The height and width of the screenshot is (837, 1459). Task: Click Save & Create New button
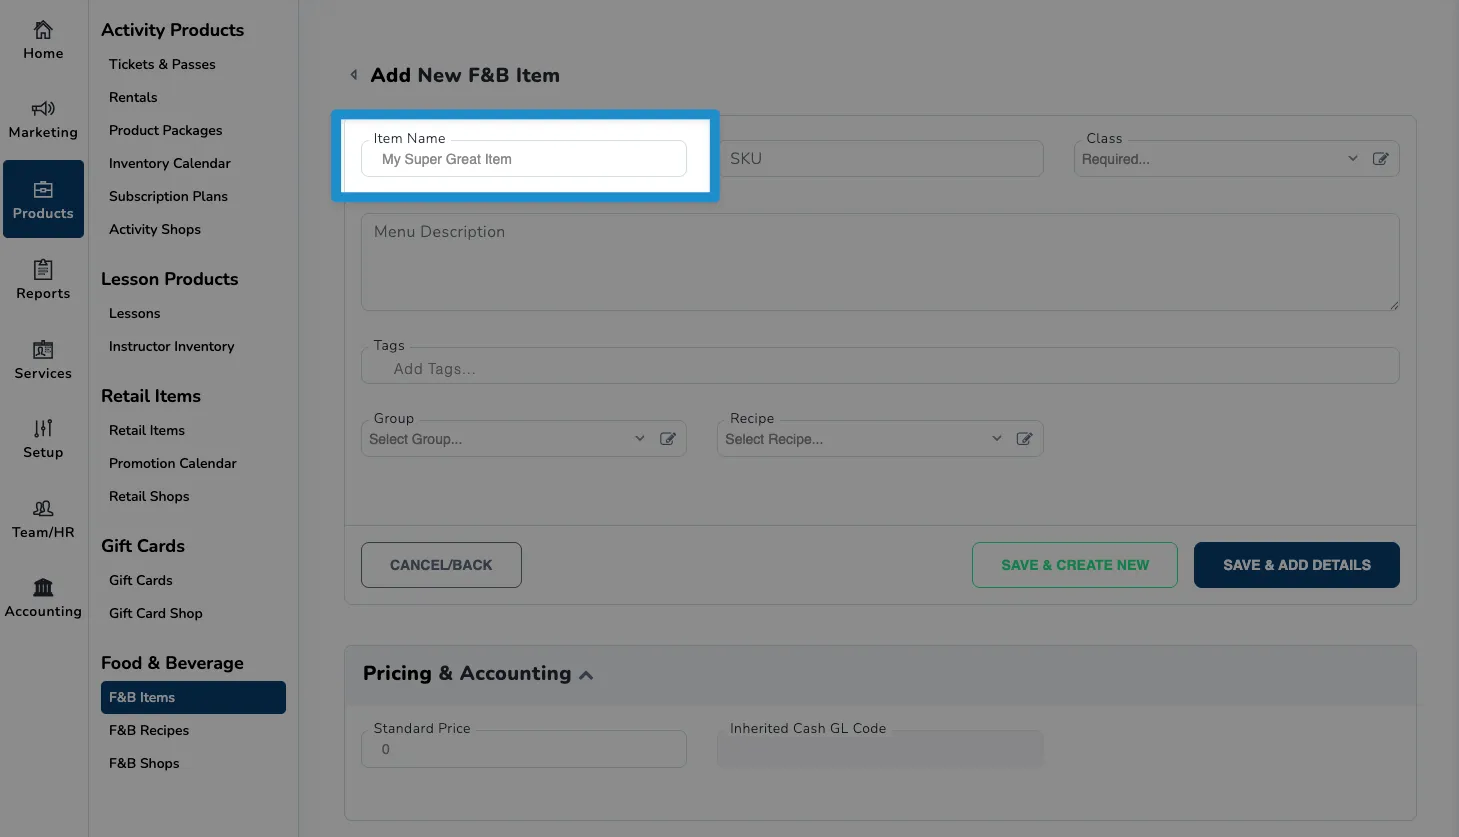pos(1075,565)
